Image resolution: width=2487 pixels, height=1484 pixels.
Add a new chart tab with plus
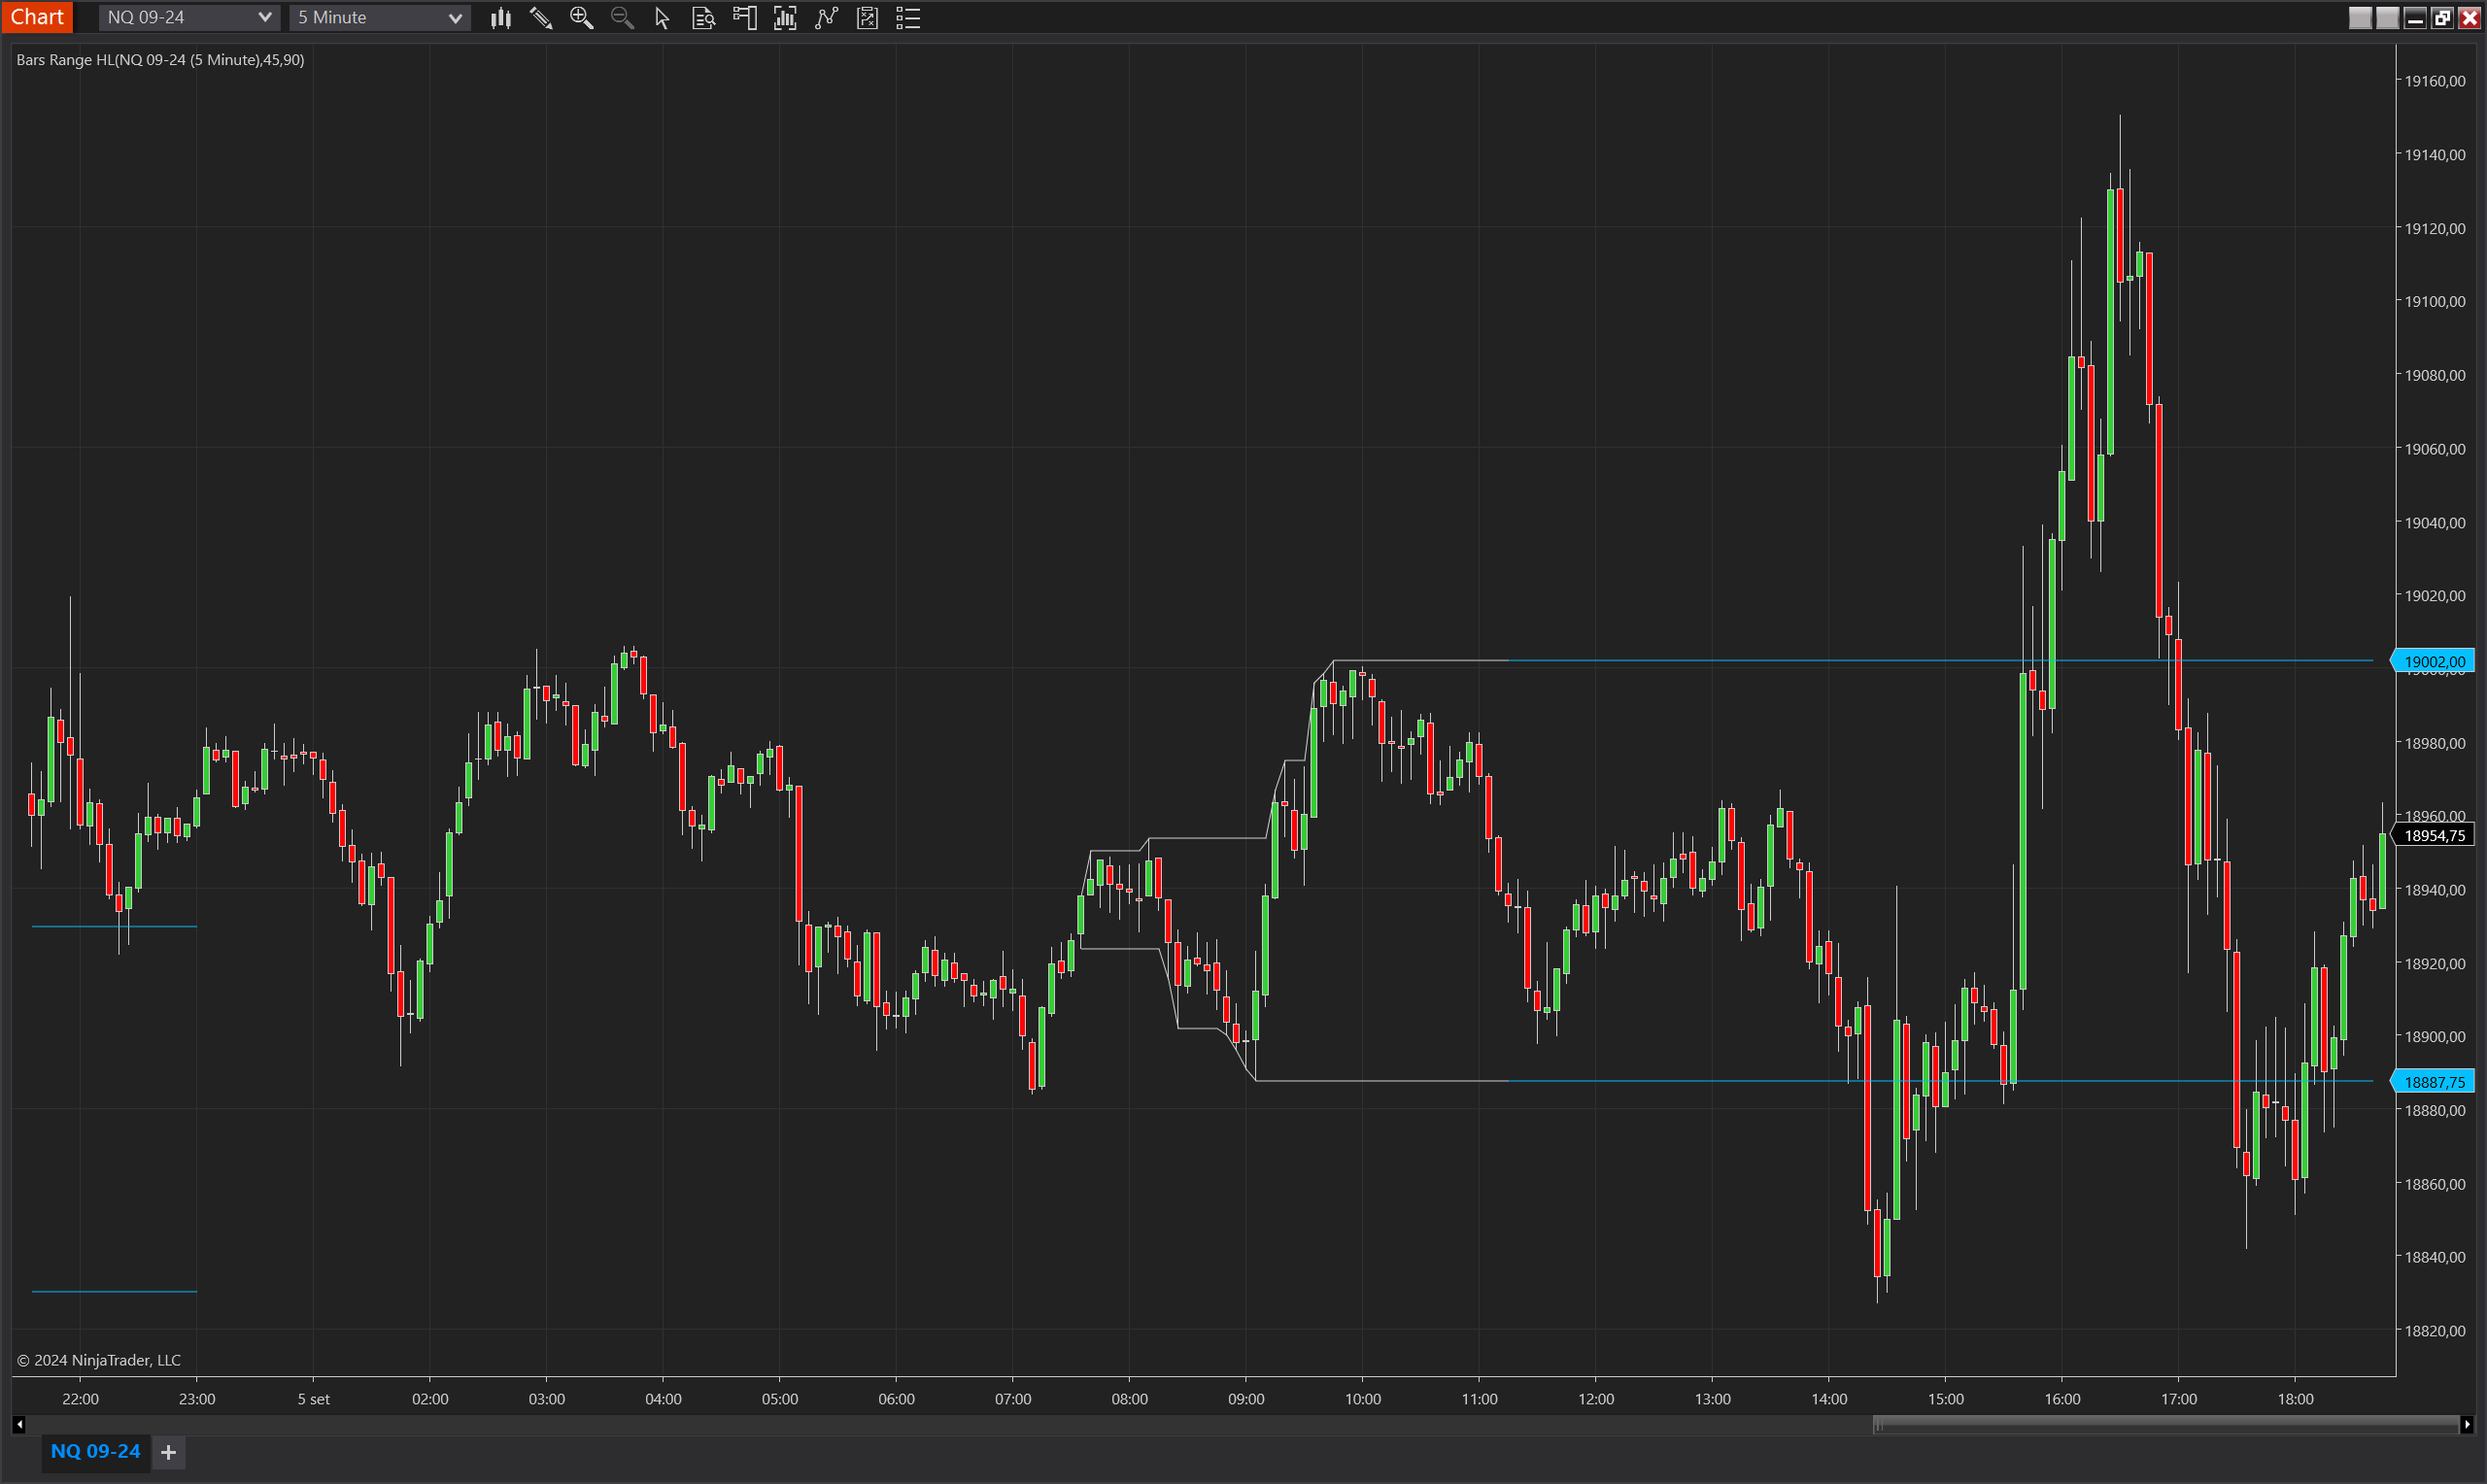coord(169,1452)
